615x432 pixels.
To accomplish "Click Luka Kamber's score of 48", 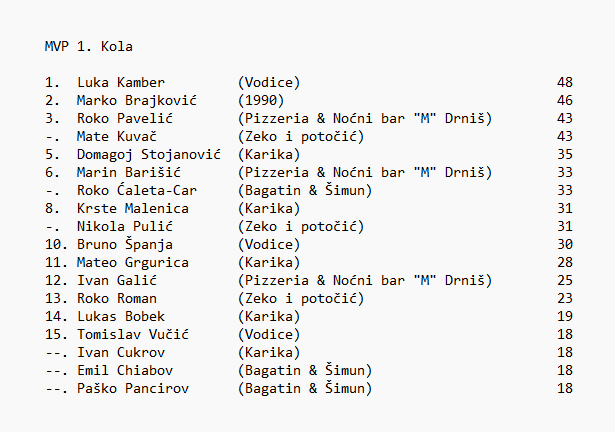I will [x=564, y=82].
